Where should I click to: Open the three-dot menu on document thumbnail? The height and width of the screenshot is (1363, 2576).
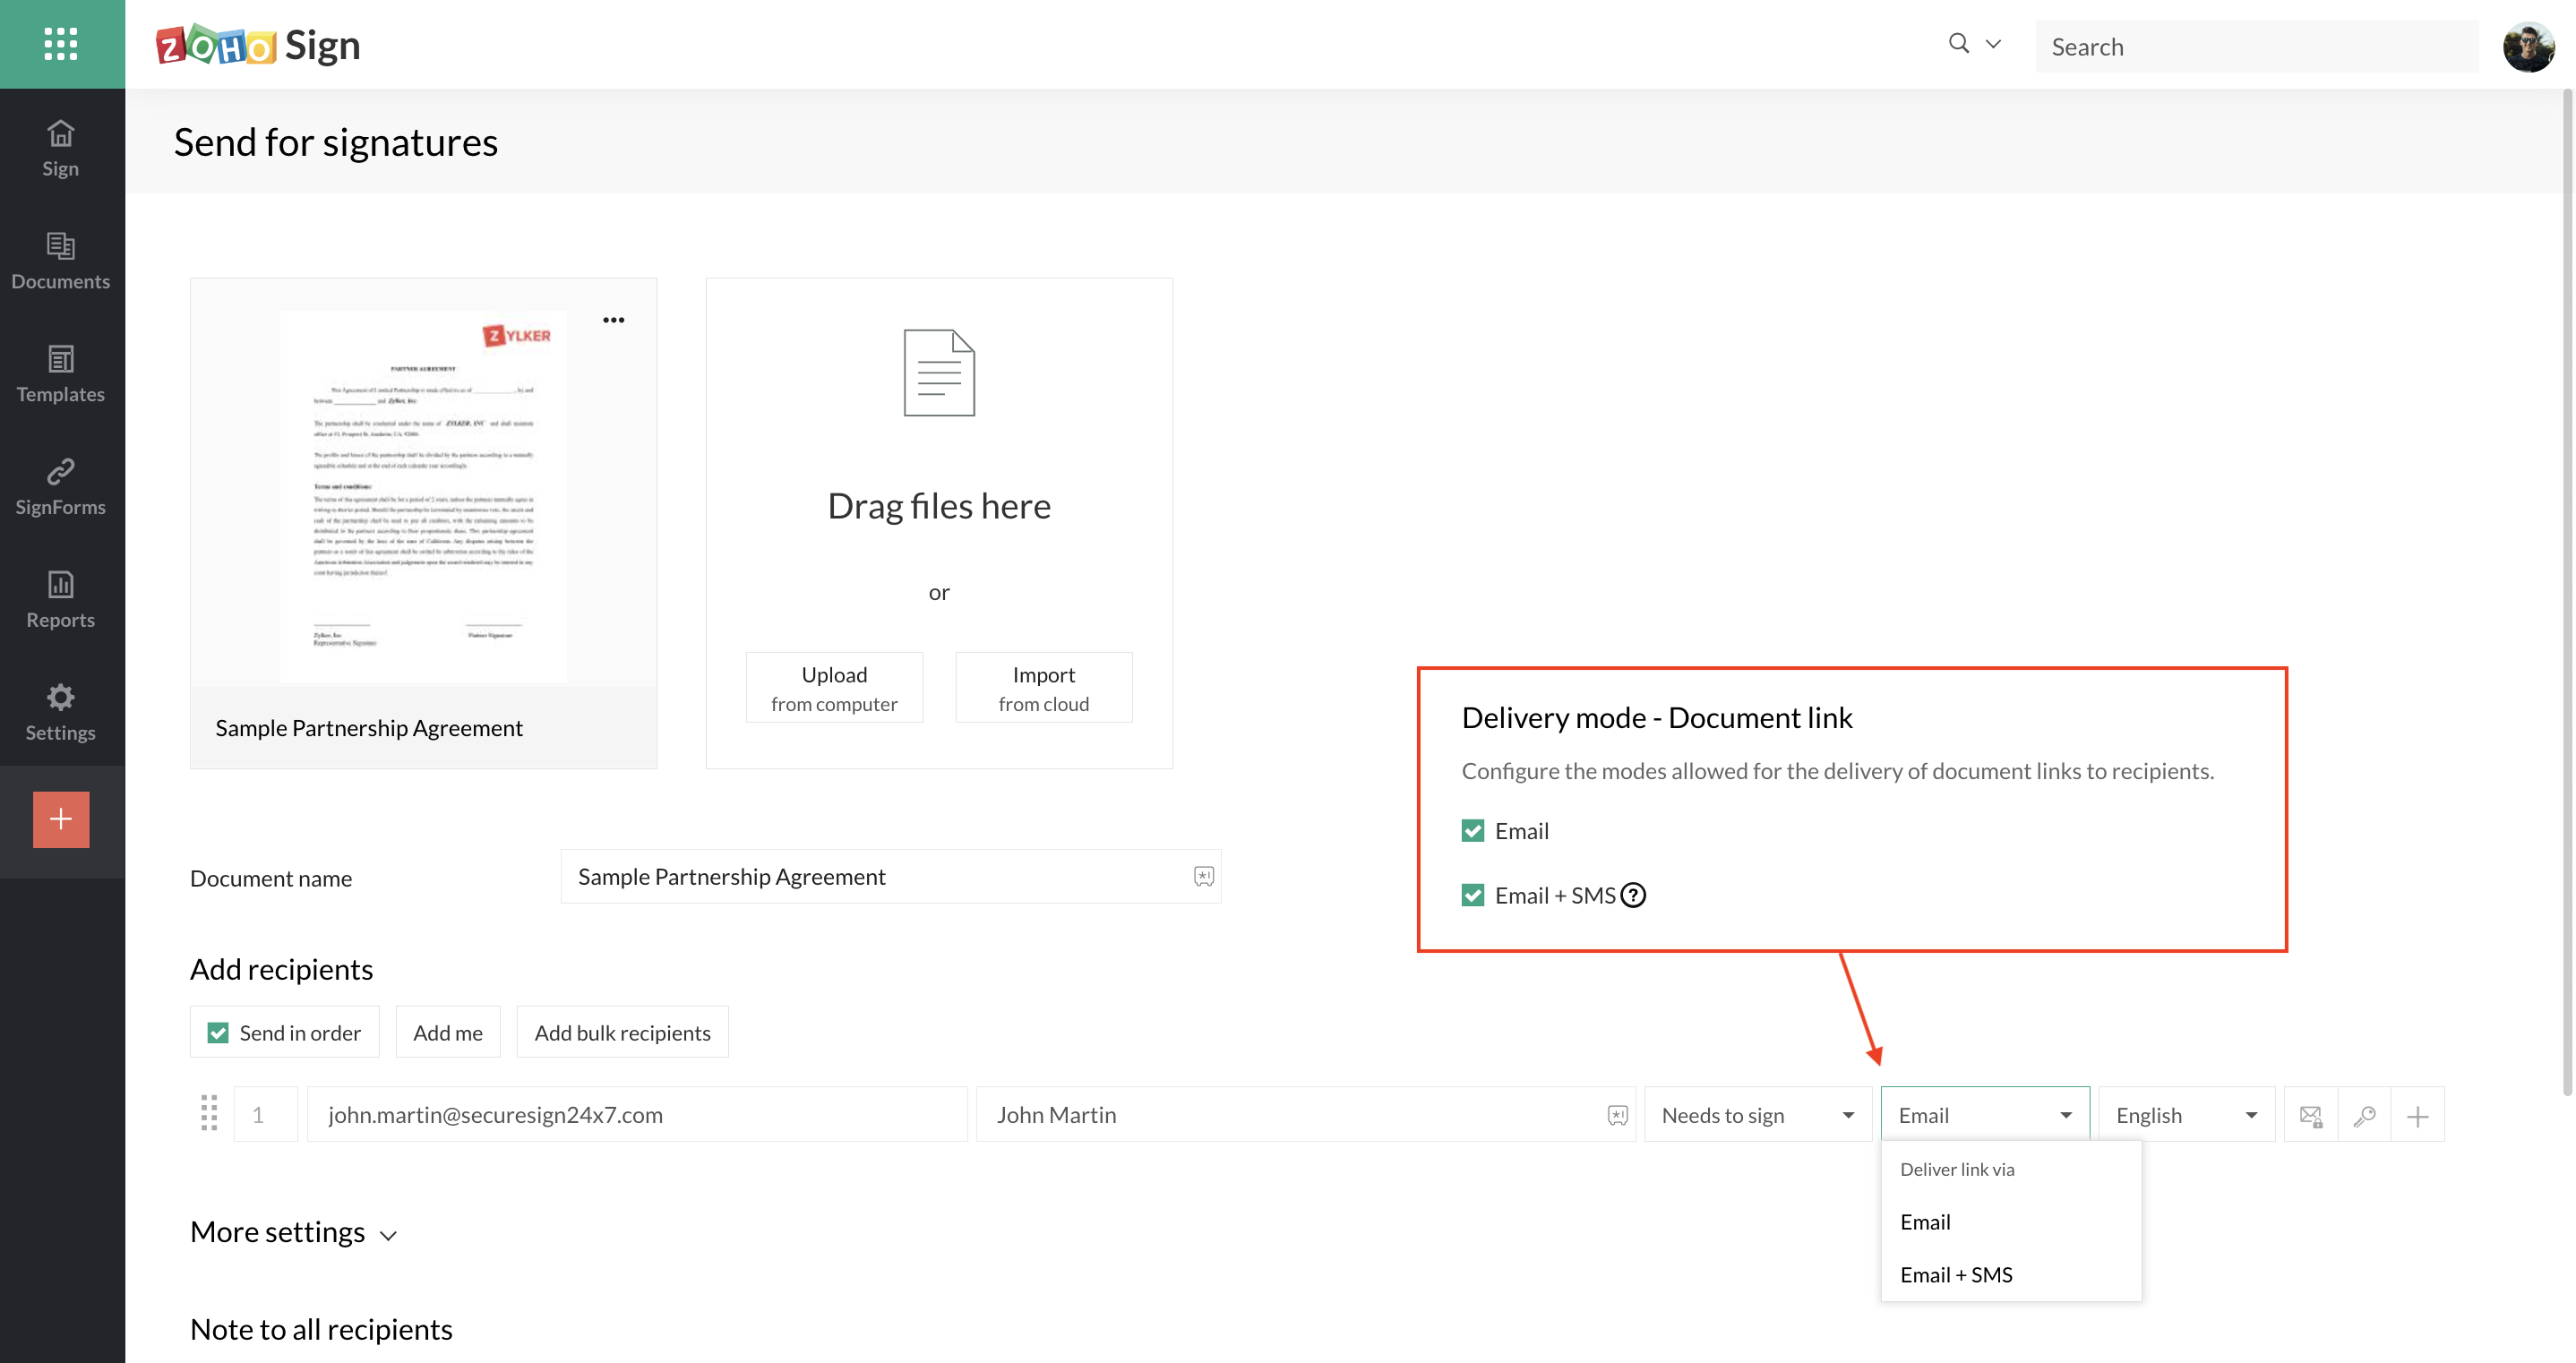tap(614, 320)
